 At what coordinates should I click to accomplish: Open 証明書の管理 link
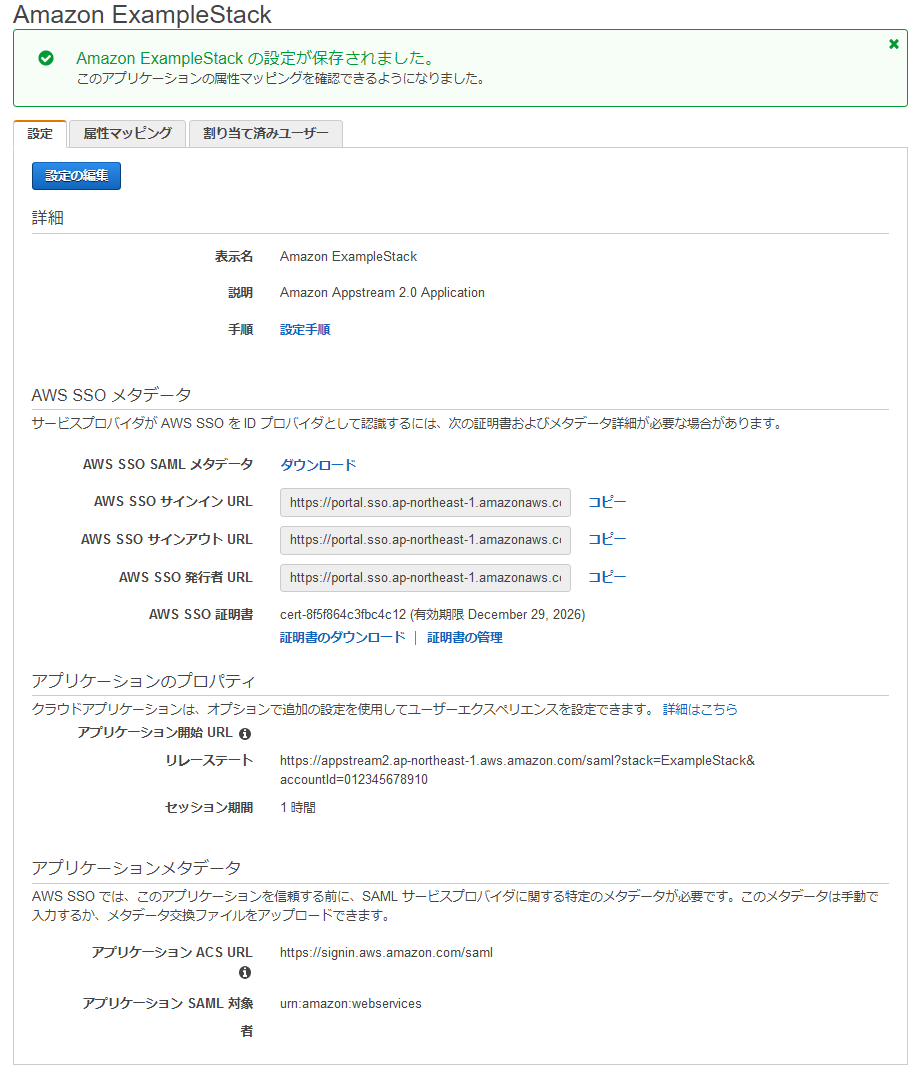click(x=465, y=637)
